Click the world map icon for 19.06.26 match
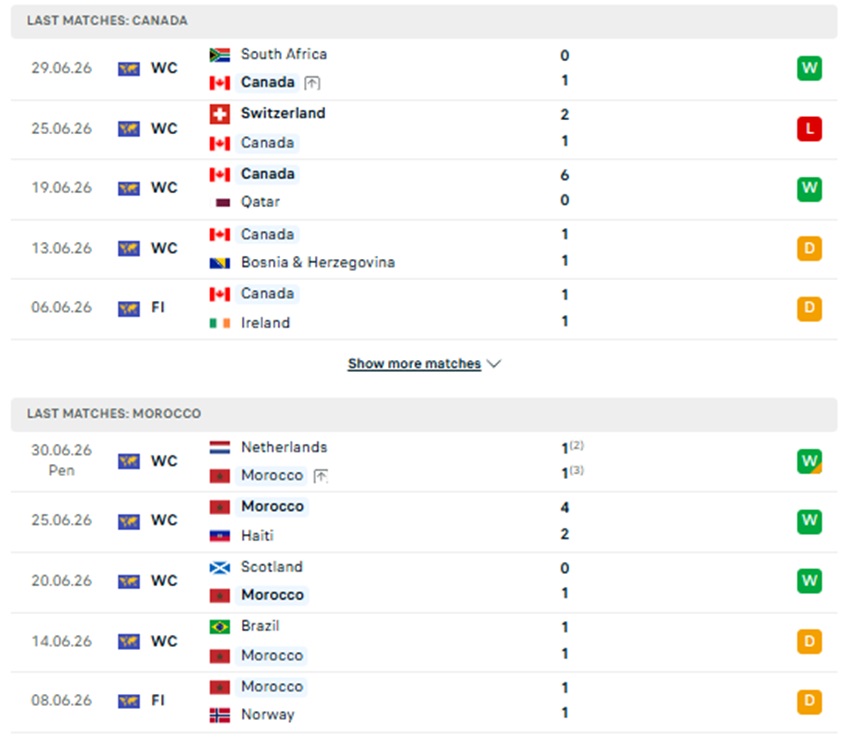Viewport: 850px width, 738px height. pyautogui.click(x=128, y=188)
